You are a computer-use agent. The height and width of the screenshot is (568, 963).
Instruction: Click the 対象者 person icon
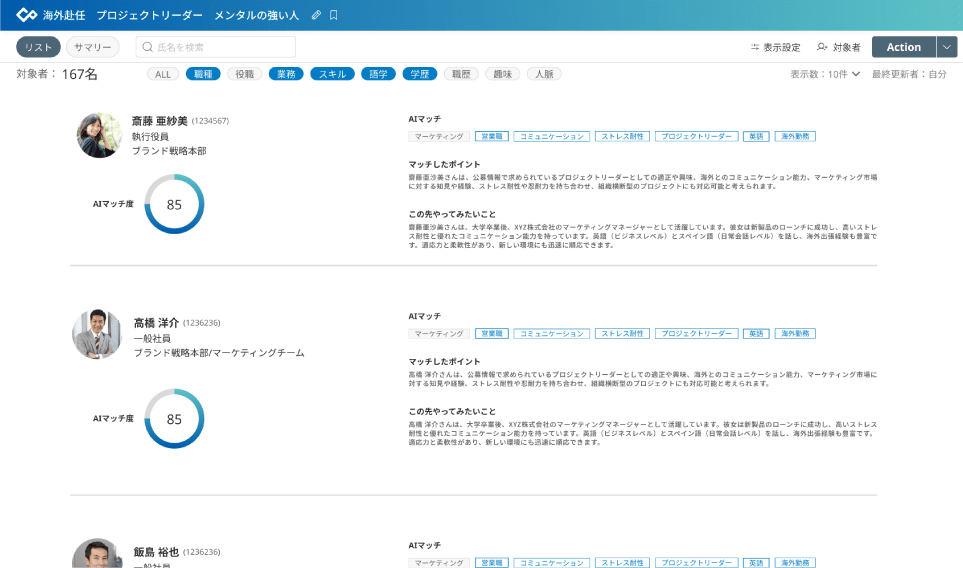pyautogui.click(x=822, y=47)
